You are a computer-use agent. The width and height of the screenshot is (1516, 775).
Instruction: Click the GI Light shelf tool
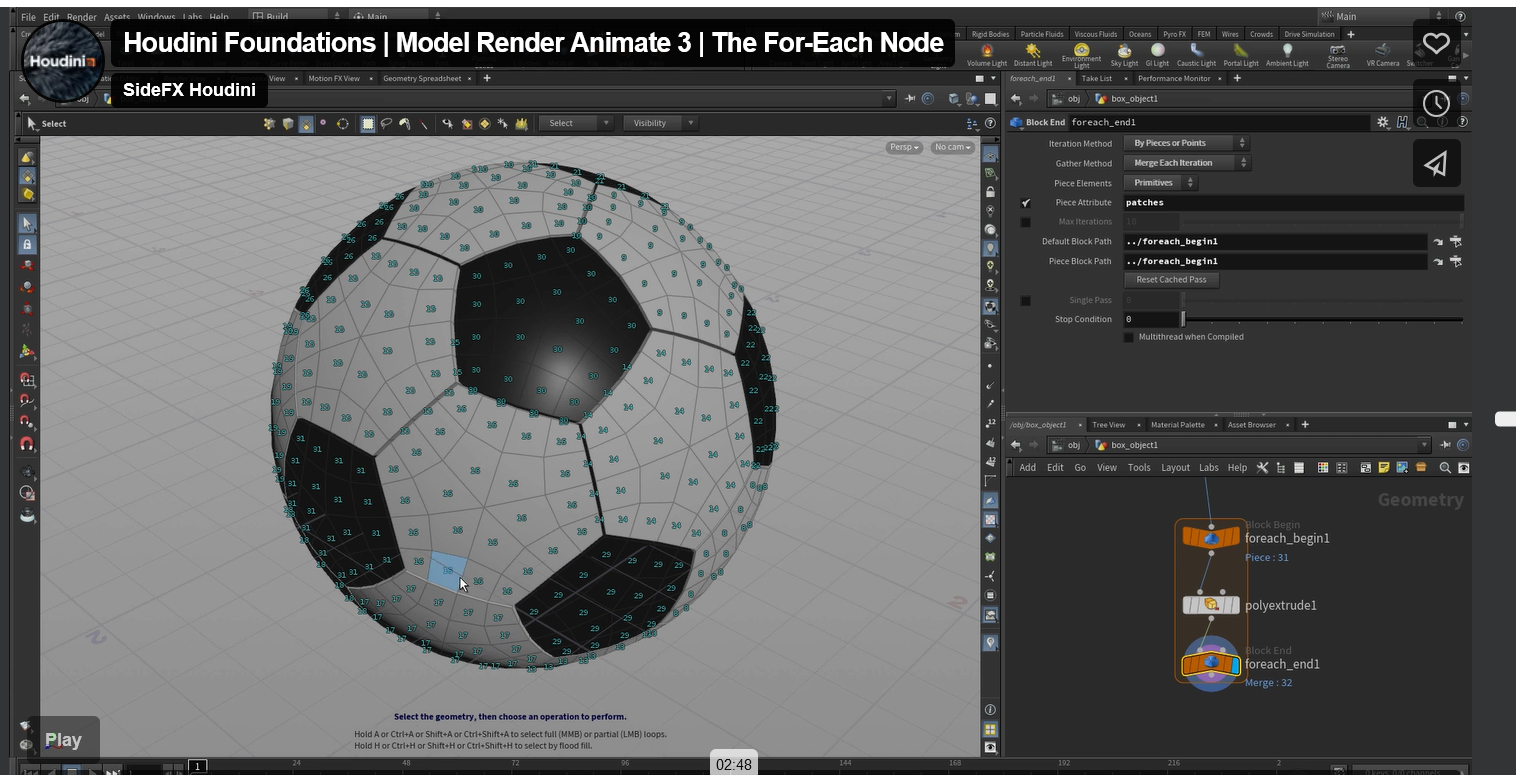[x=1157, y=55]
